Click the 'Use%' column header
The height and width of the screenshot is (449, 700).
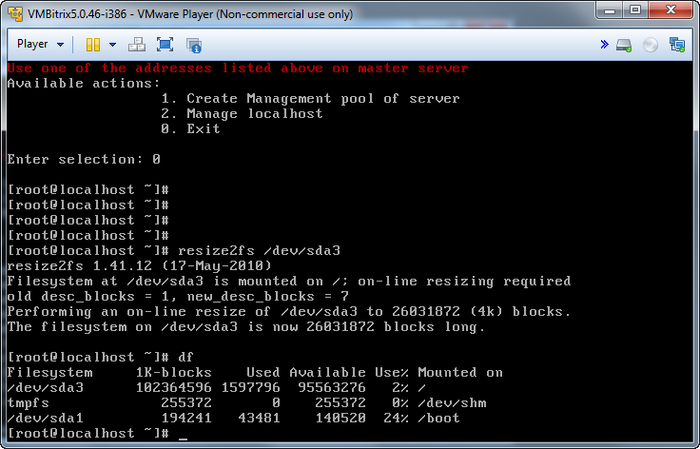pyautogui.click(x=392, y=373)
